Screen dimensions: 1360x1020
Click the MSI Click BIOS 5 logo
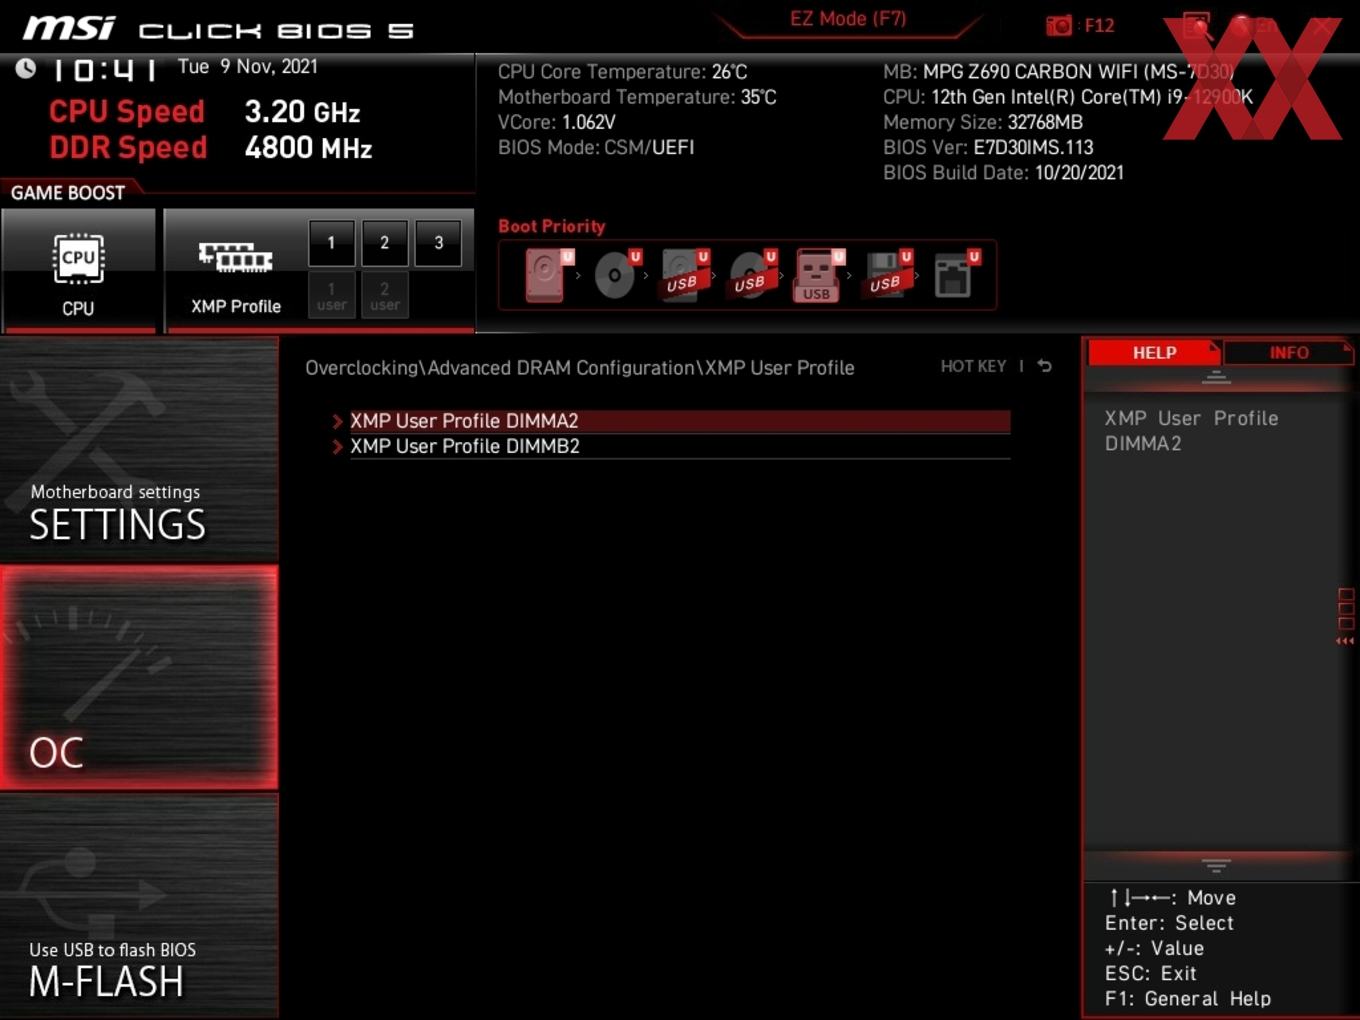[x=218, y=29]
